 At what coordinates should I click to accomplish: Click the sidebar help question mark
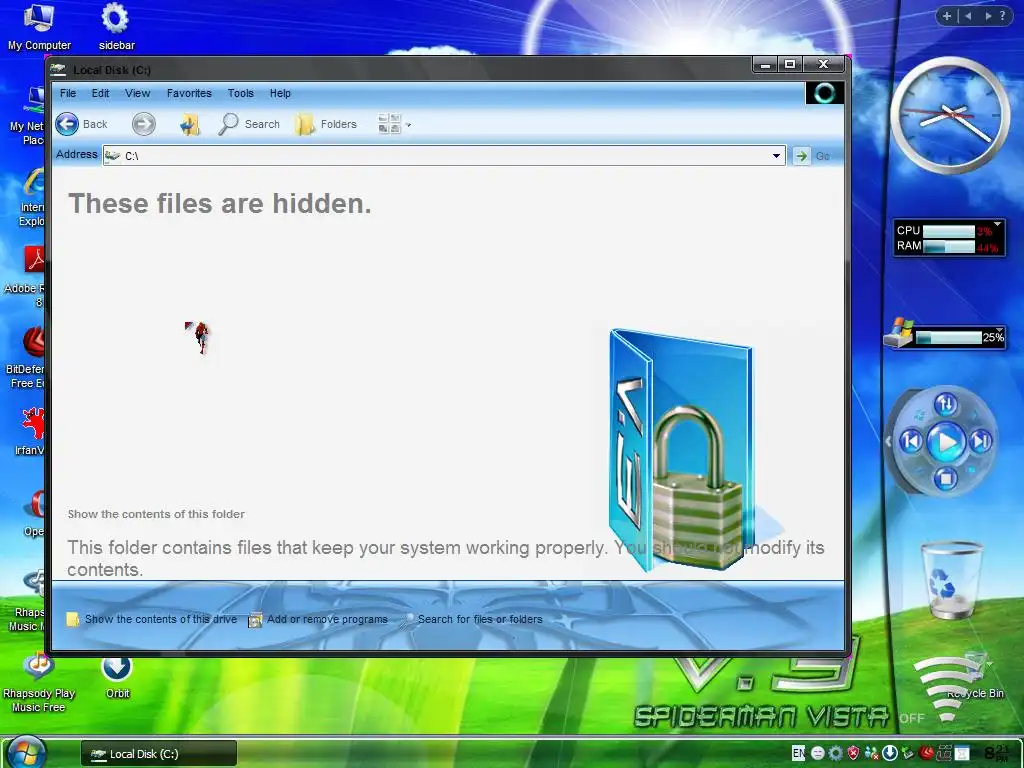1002,16
